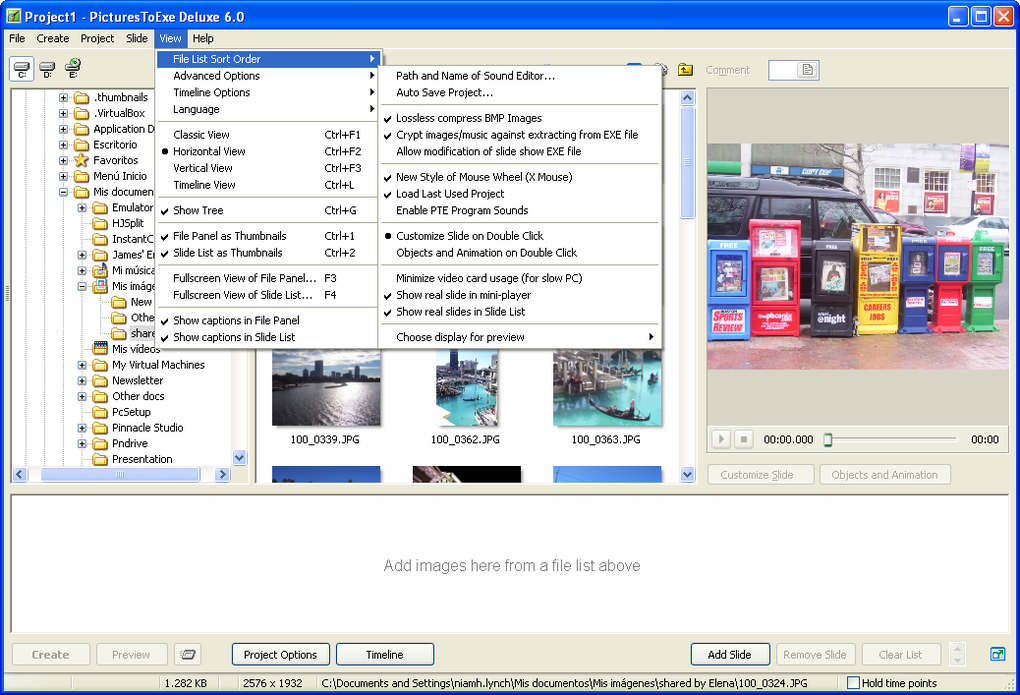The image size is (1020, 695).
Task: Open the Language submenu
Action: (267, 109)
